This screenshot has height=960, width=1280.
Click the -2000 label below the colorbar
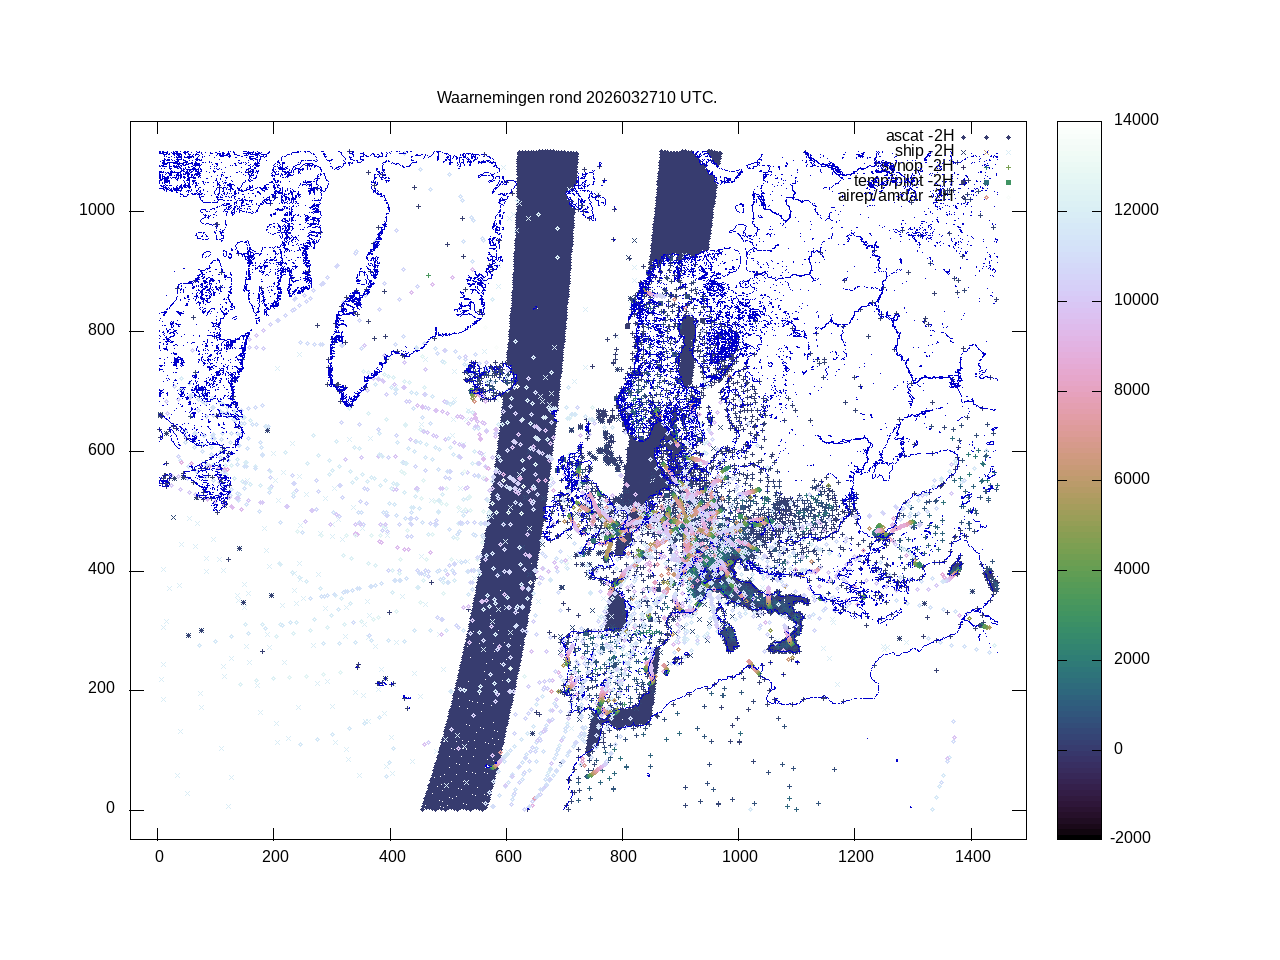(x=1132, y=838)
